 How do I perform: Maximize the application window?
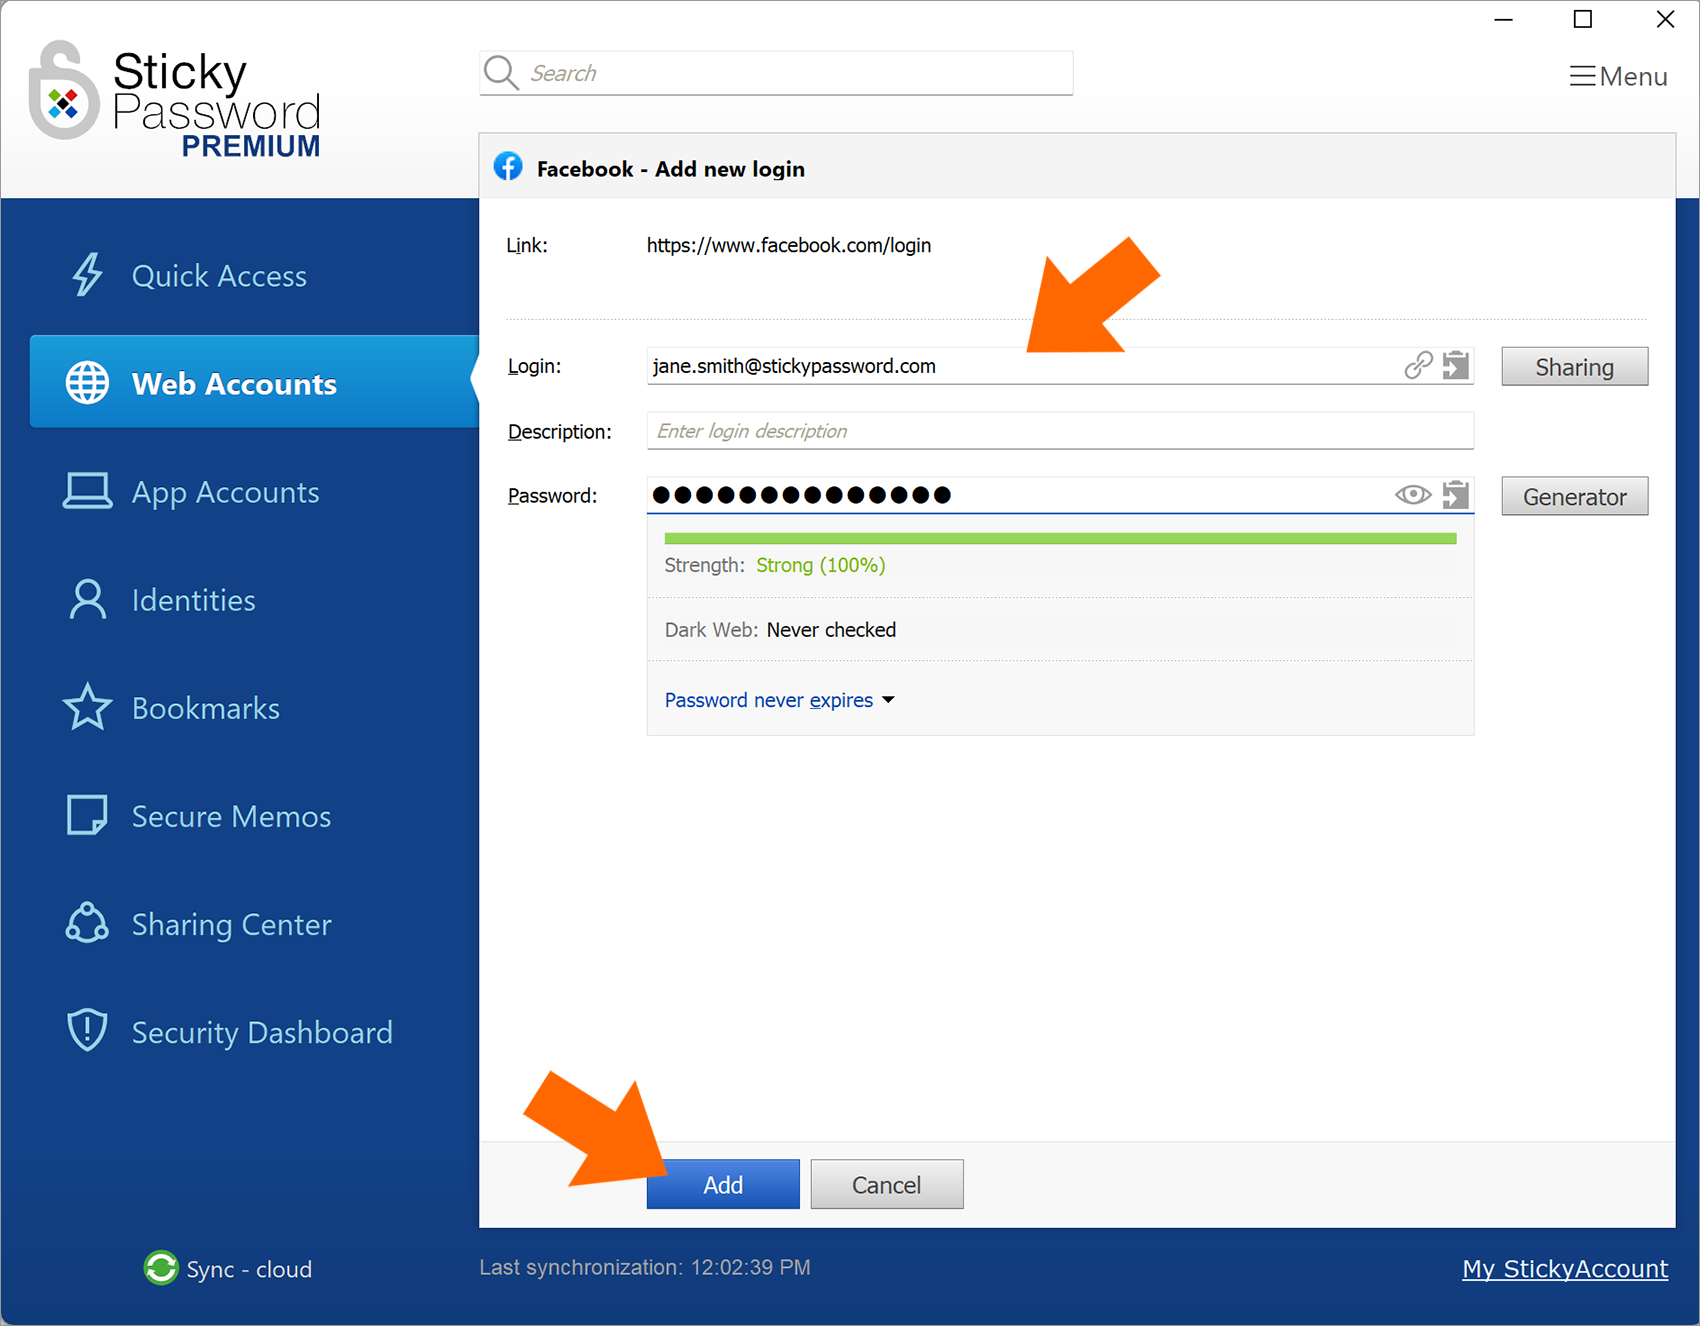[x=1583, y=19]
